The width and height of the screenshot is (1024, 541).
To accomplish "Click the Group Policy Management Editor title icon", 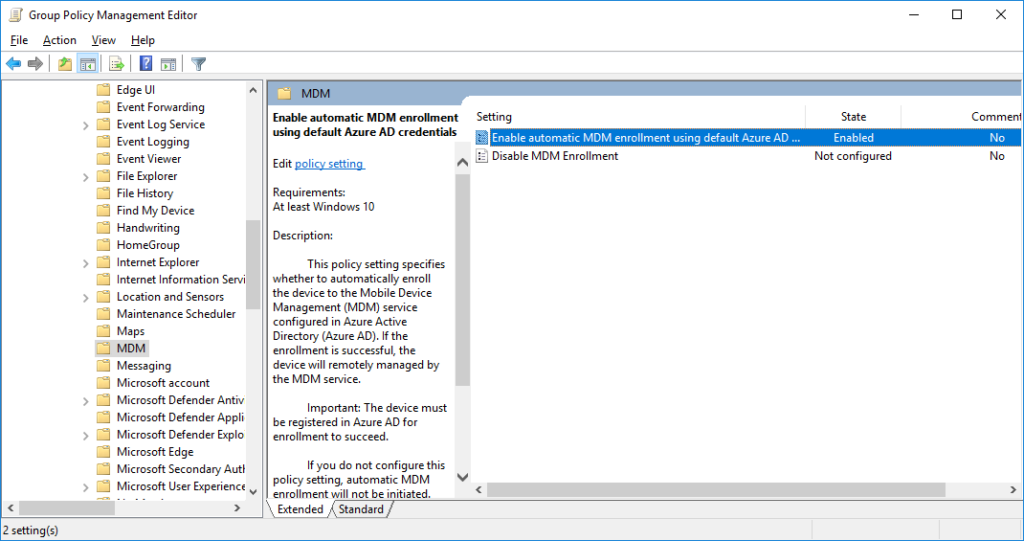I will pos(16,14).
